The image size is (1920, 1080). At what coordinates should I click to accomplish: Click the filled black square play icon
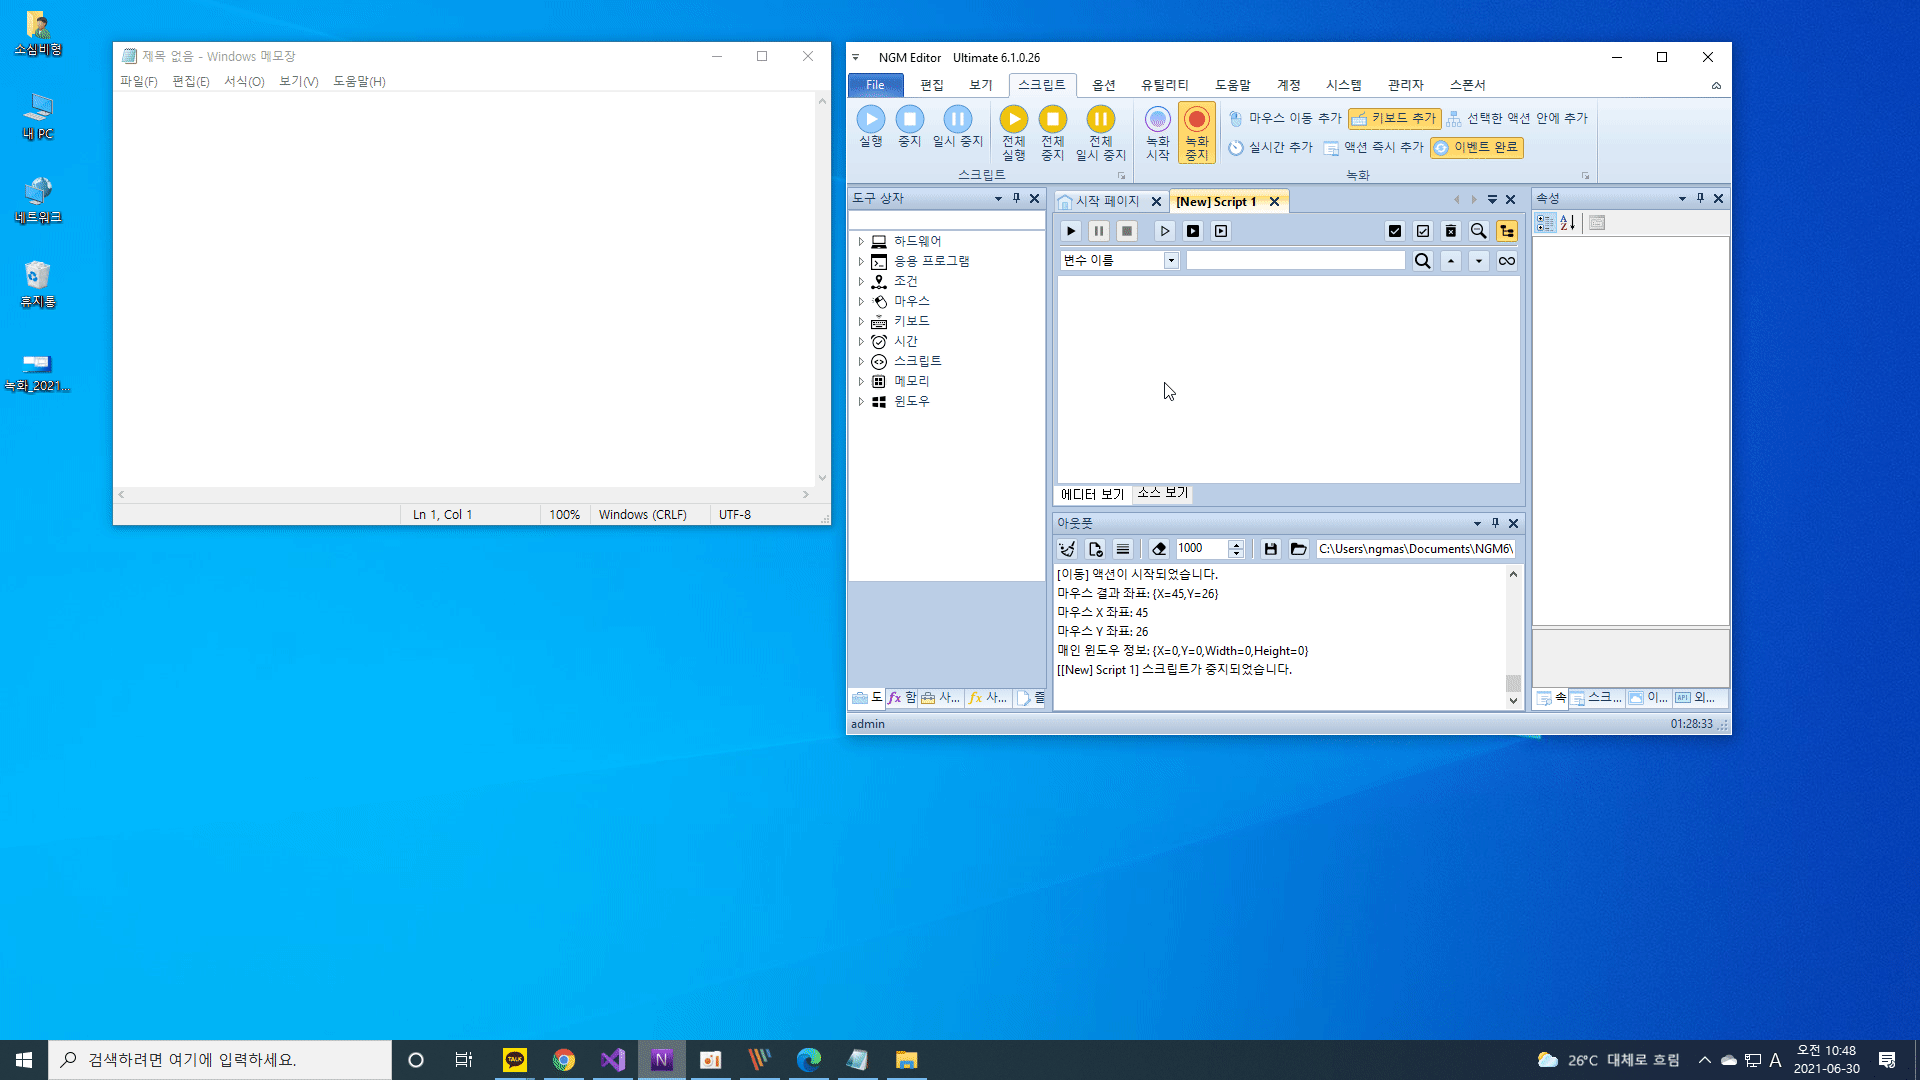pyautogui.click(x=1193, y=231)
